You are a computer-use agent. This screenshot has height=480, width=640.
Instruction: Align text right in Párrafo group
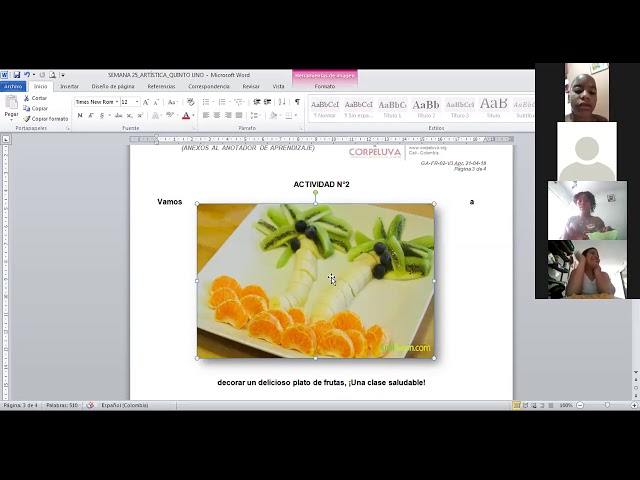point(228,116)
